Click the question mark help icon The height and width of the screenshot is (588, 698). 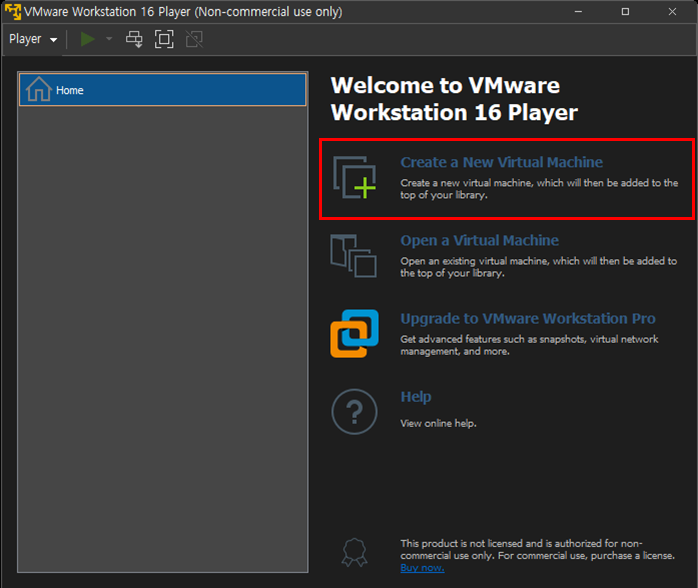coord(354,412)
